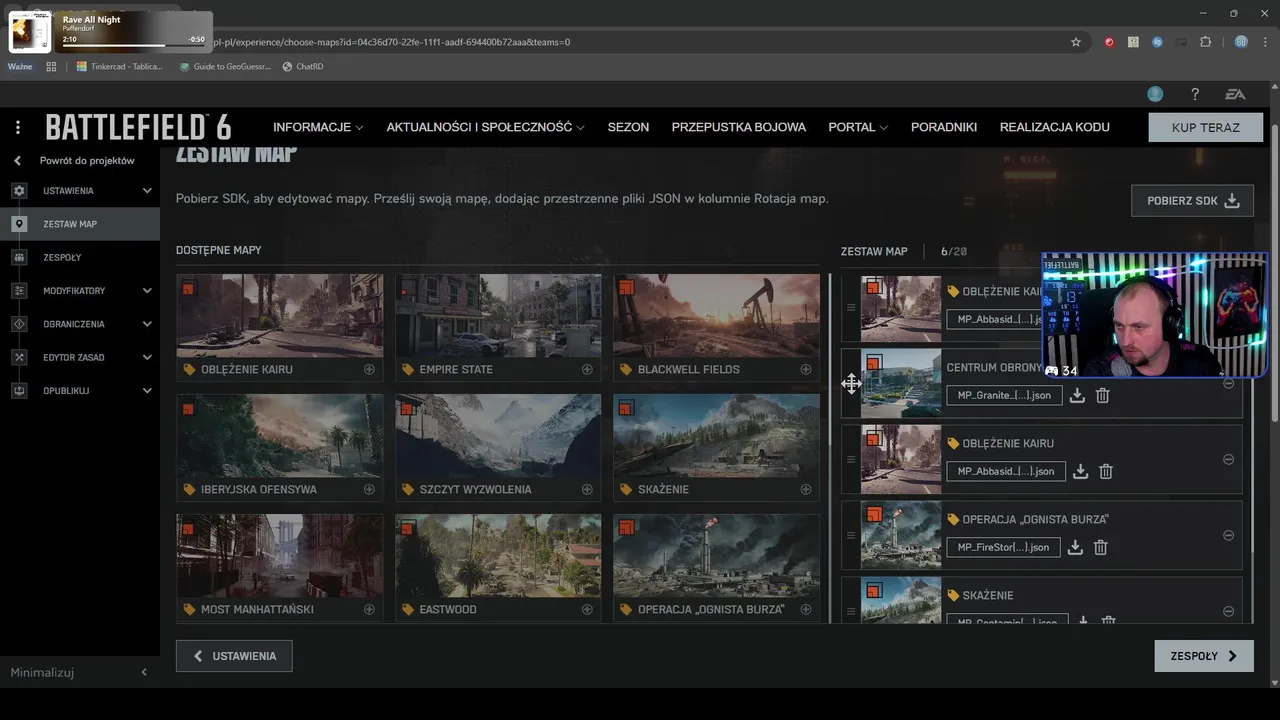Remove second Oblężenie Kairu from rotation

1228,459
